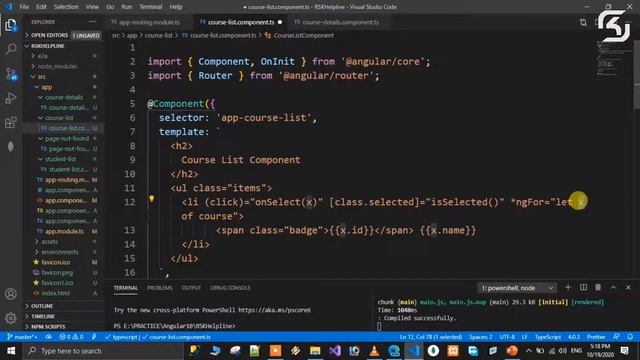The image size is (640, 360).
Task: Open the terminal selector dropdown powershell, node
Action: click(517, 288)
